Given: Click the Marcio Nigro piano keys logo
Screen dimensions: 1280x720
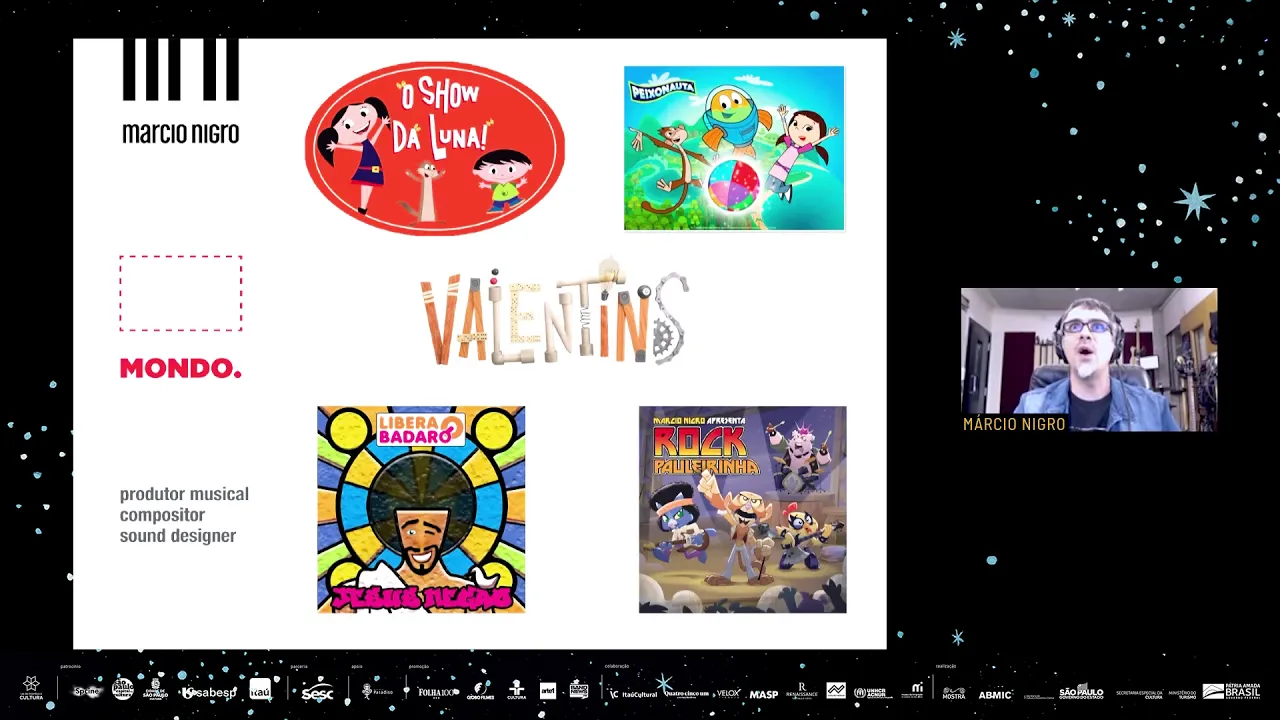Looking at the screenshot, I should [x=181, y=70].
